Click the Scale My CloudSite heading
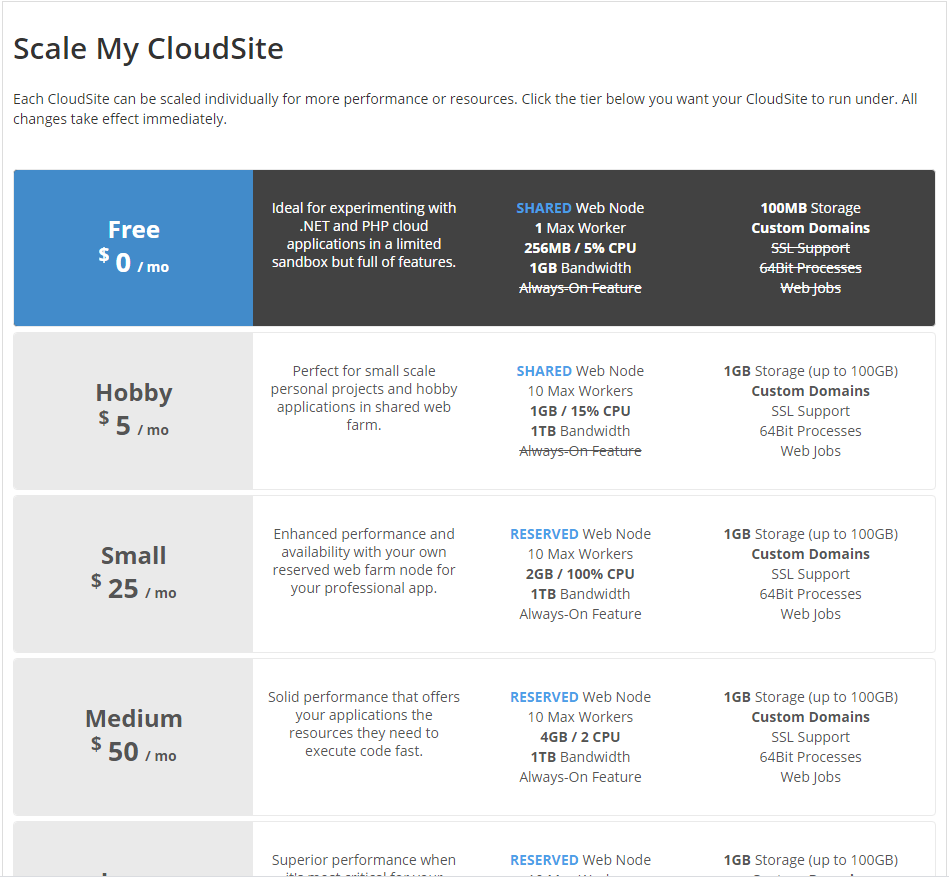949x880 pixels. (148, 48)
